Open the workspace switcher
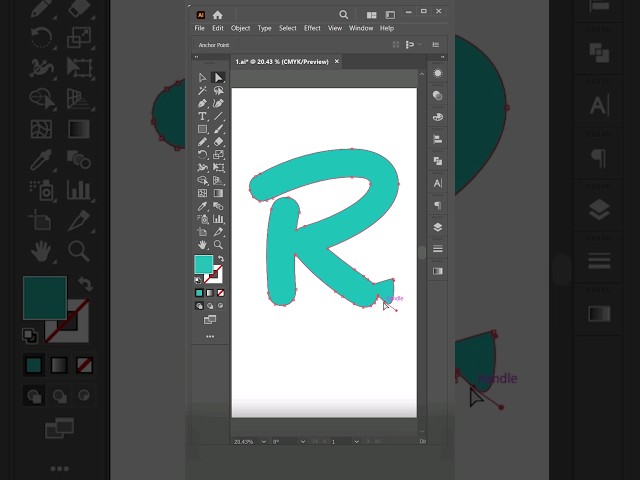This screenshot has height=480, width=640. coord(390,15)
